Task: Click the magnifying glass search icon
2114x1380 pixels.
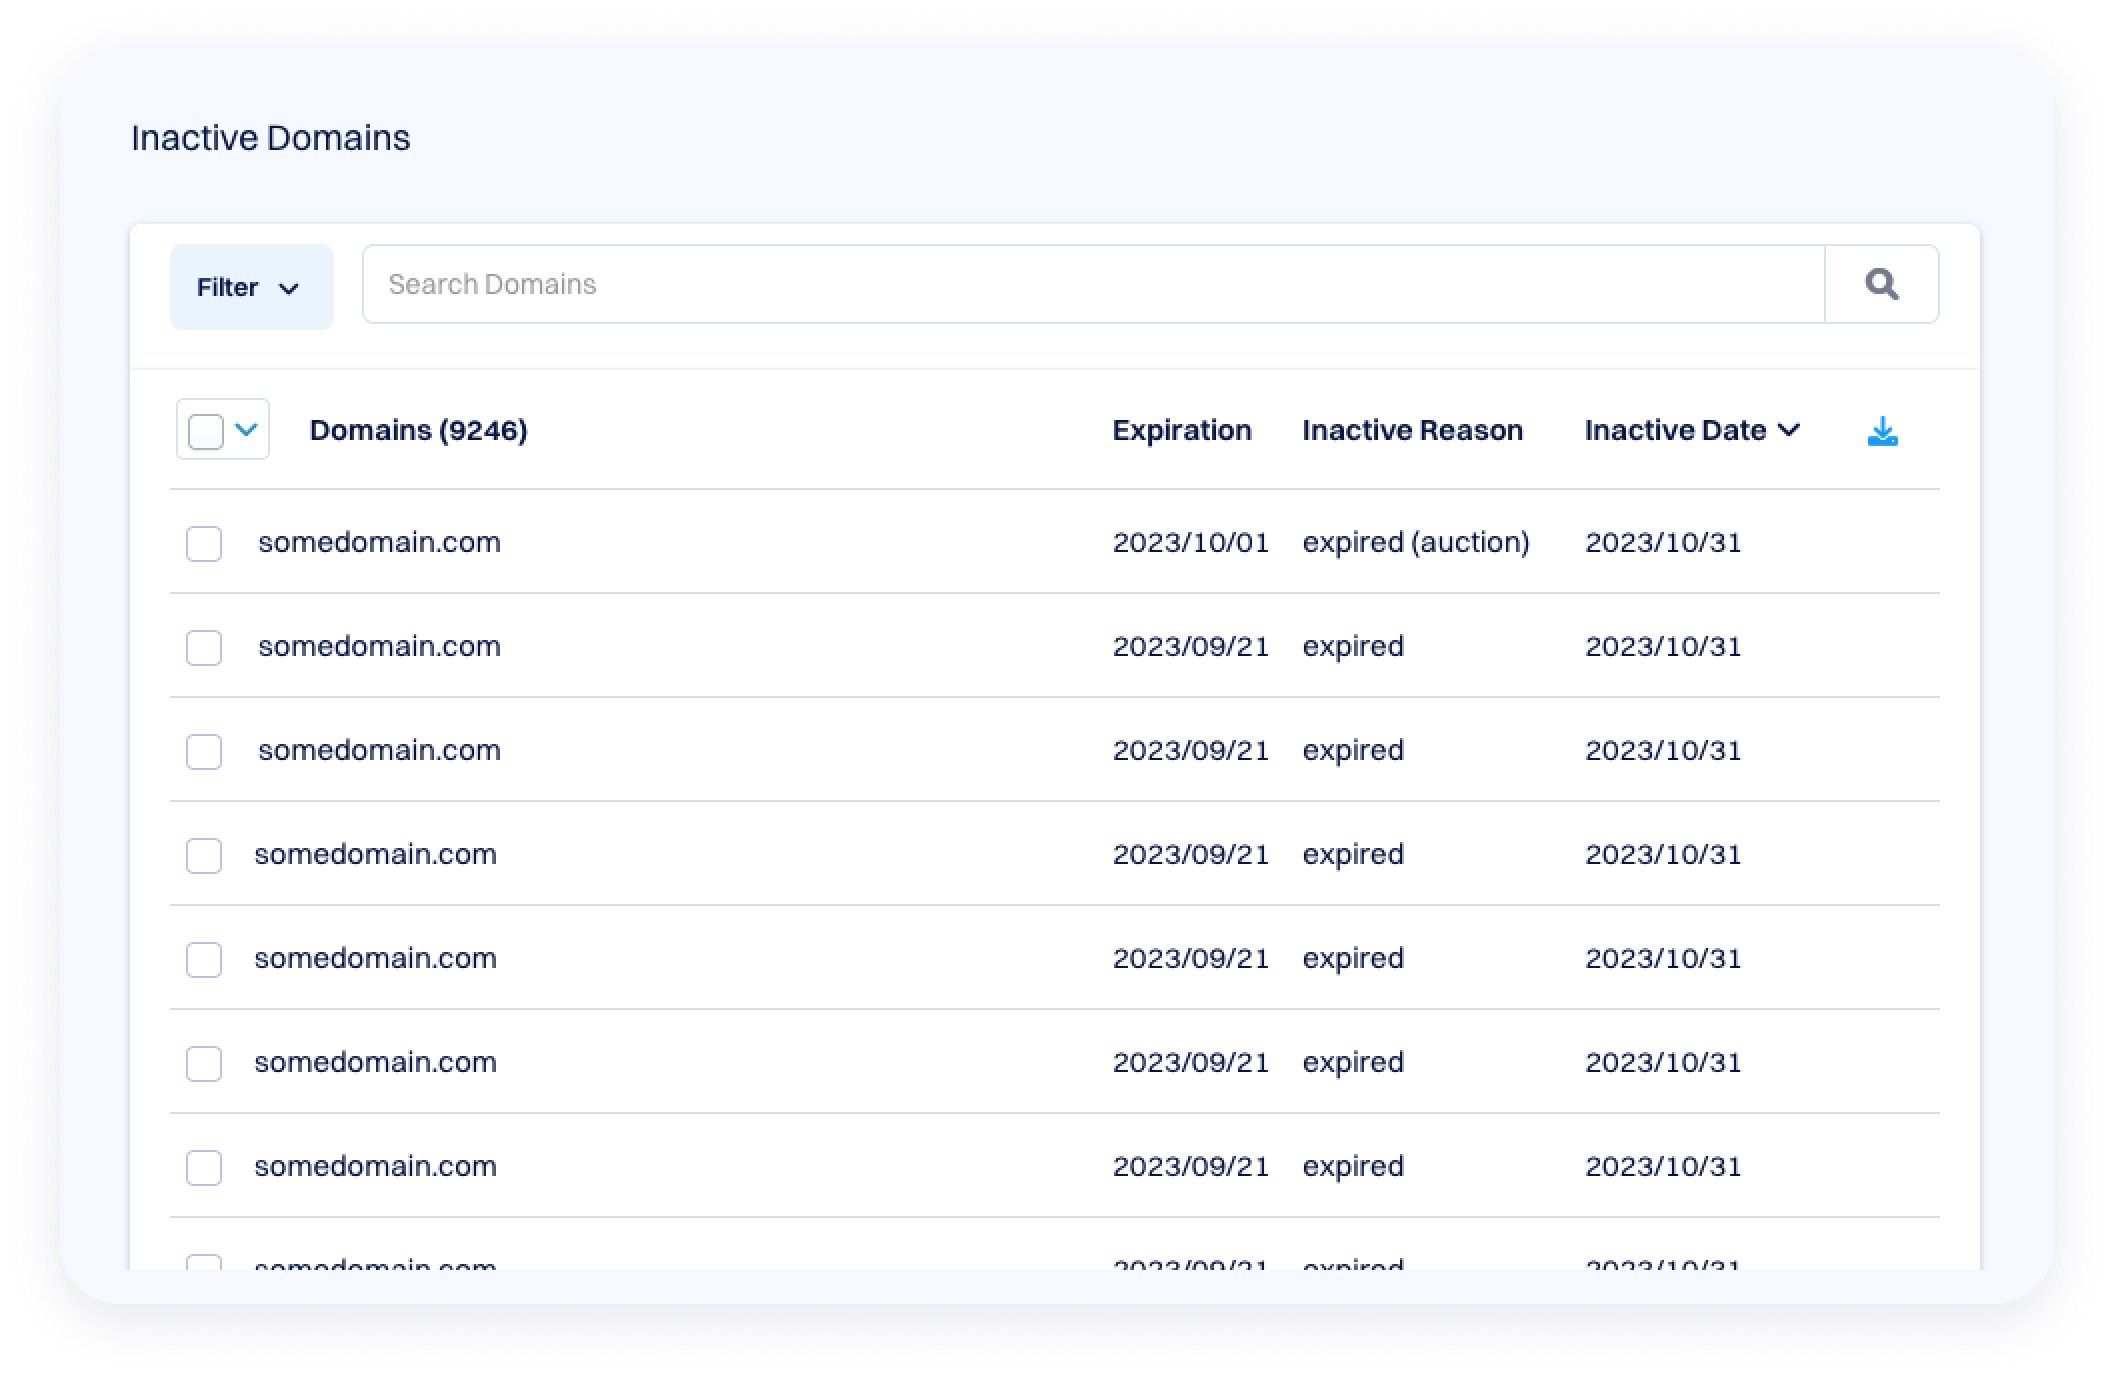Action: [1881, 285]
